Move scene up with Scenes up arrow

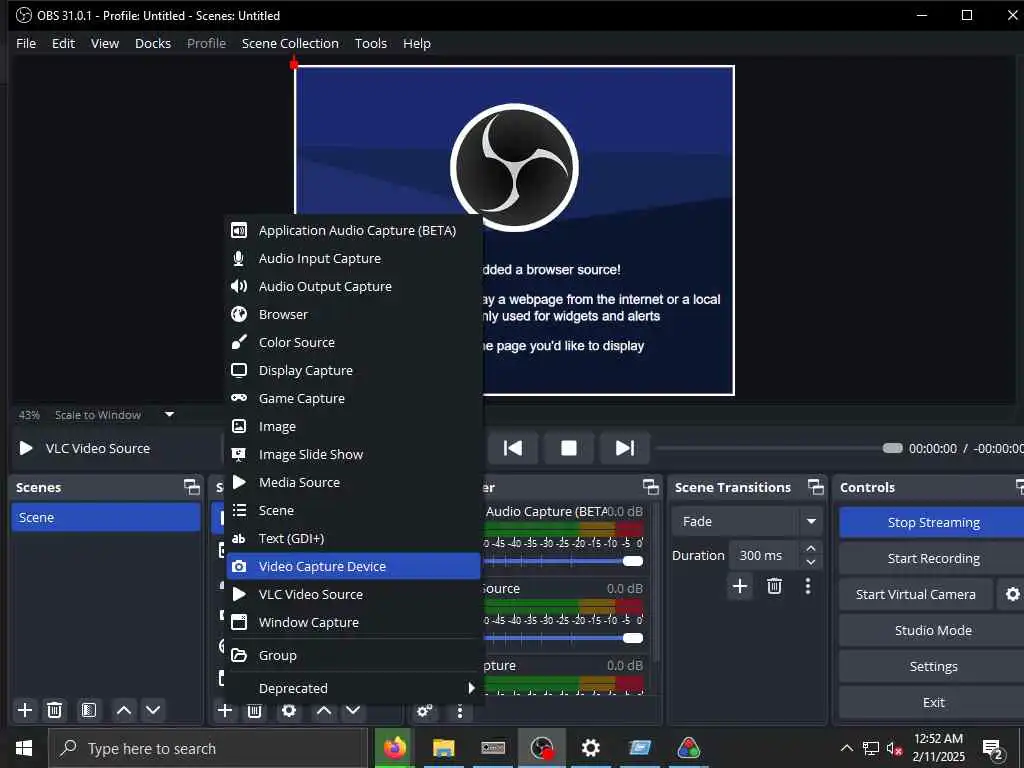(124, 710)
